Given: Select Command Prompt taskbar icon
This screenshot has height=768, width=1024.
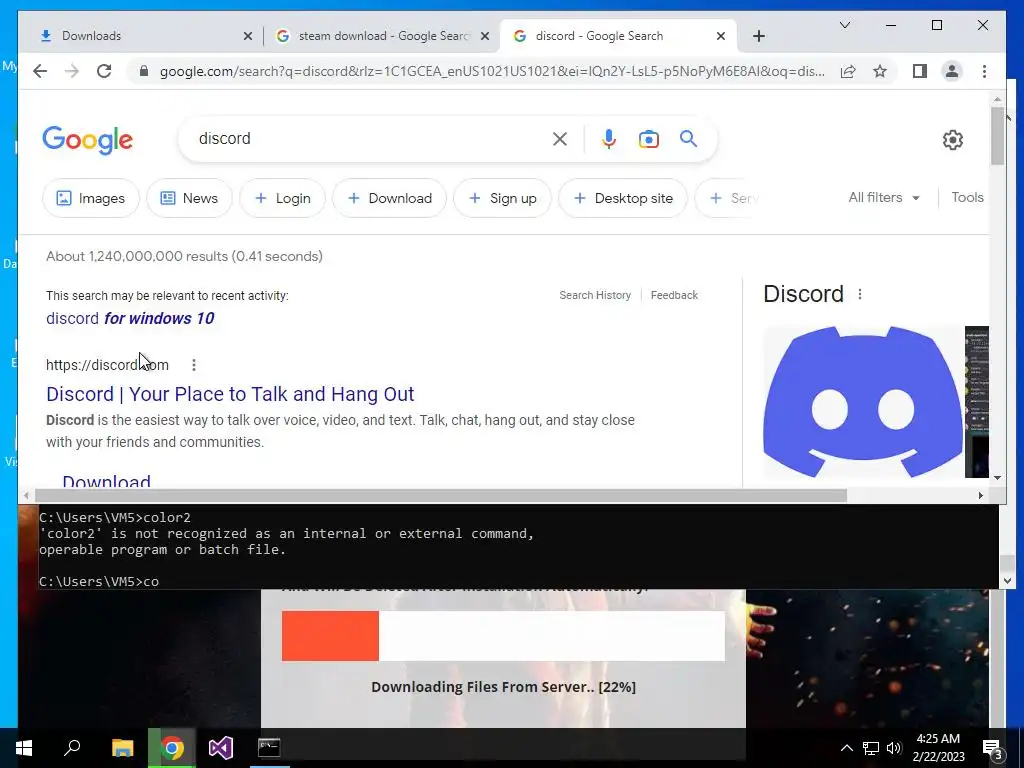Looking at the screenshot, I should point(269,748).
